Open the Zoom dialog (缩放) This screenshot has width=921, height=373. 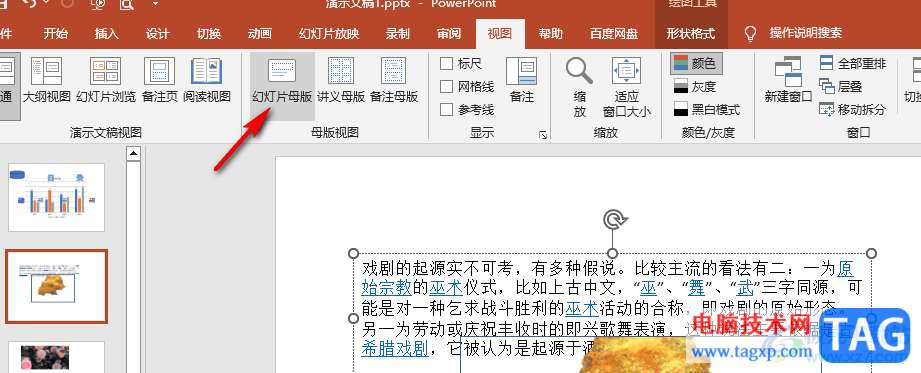580,87
